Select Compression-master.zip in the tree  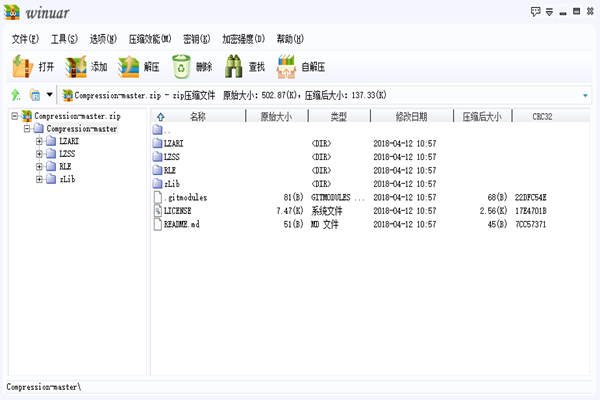coord(77,116)
